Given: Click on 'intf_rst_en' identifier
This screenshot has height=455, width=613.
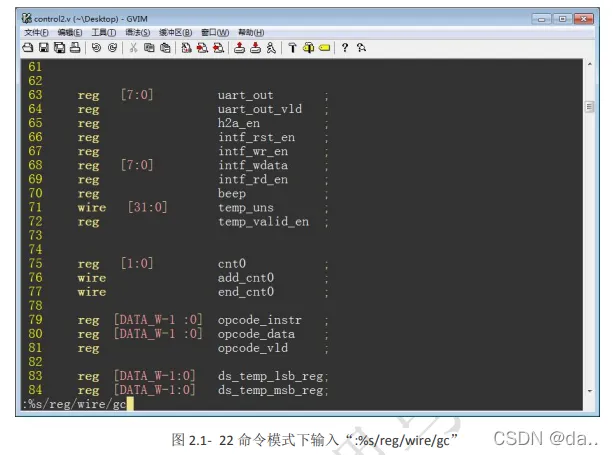Looking at the screenshot, I should click(x=256, y=137).
